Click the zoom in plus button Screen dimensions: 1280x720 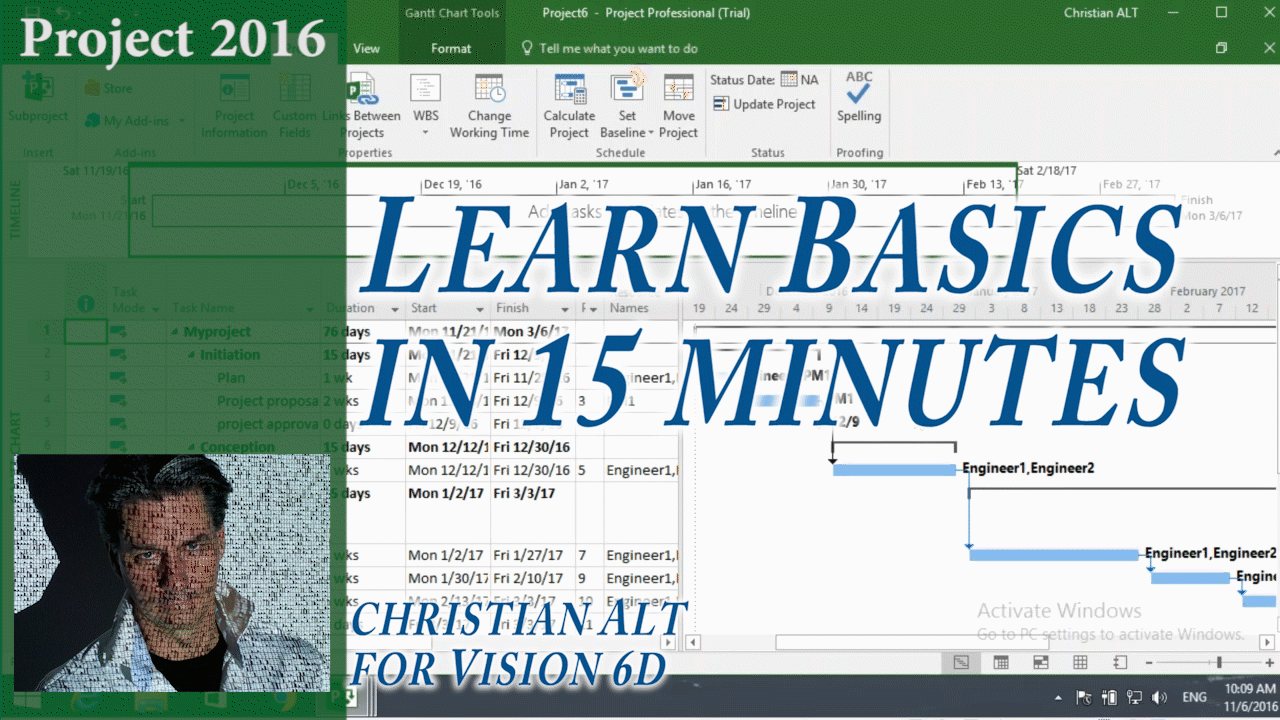pos(1270,663)
